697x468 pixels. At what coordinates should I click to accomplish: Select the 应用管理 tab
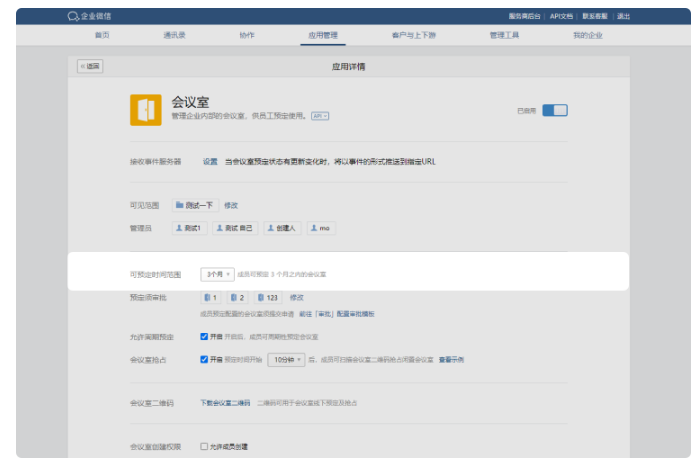pyautogui.click(x=323, y=35)
